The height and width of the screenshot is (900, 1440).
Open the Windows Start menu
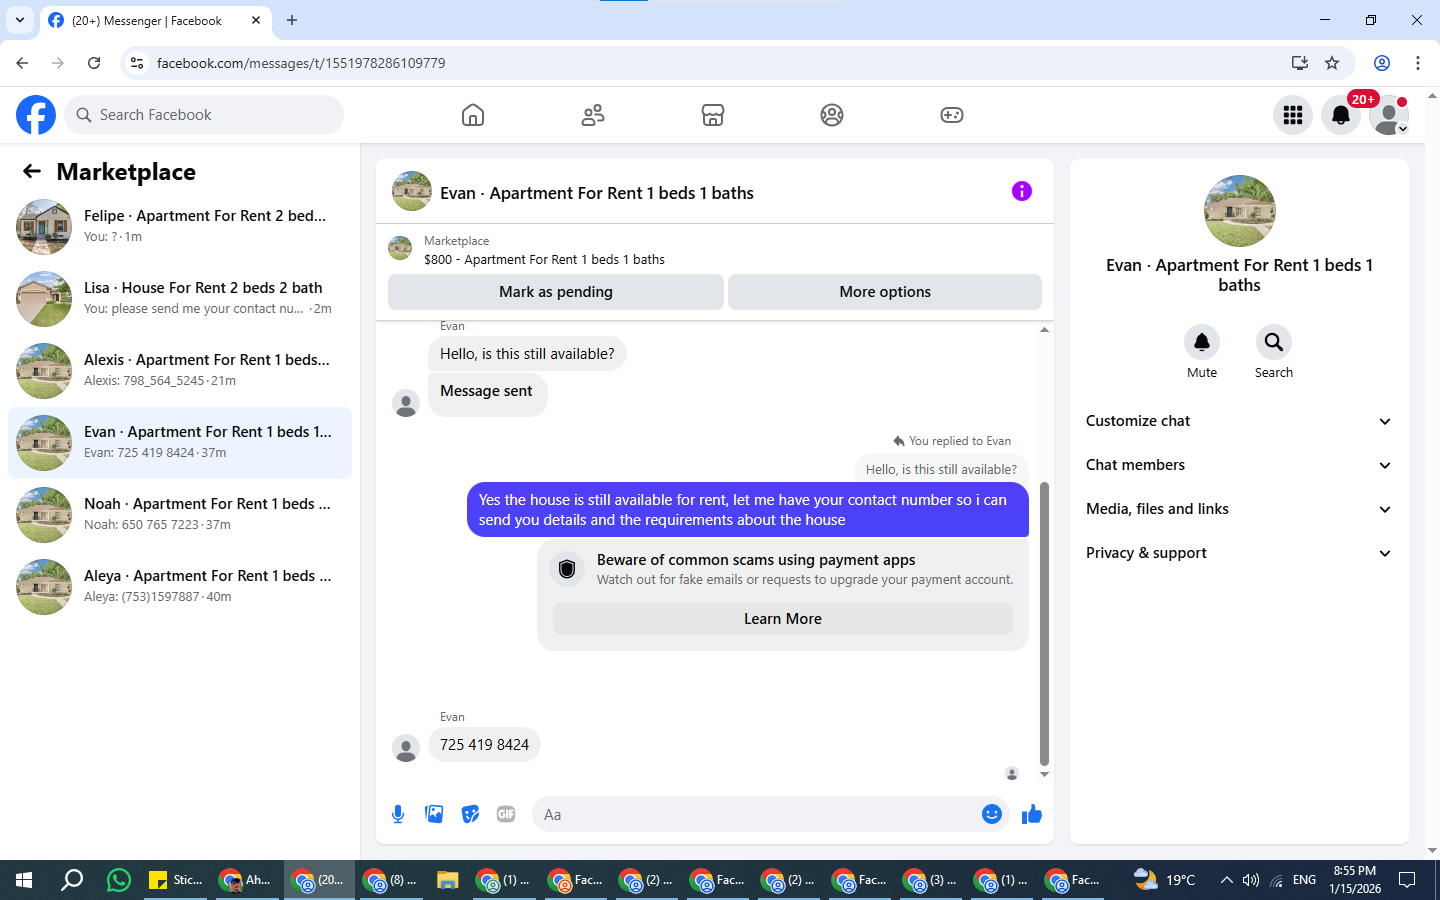tap(24, 880)
